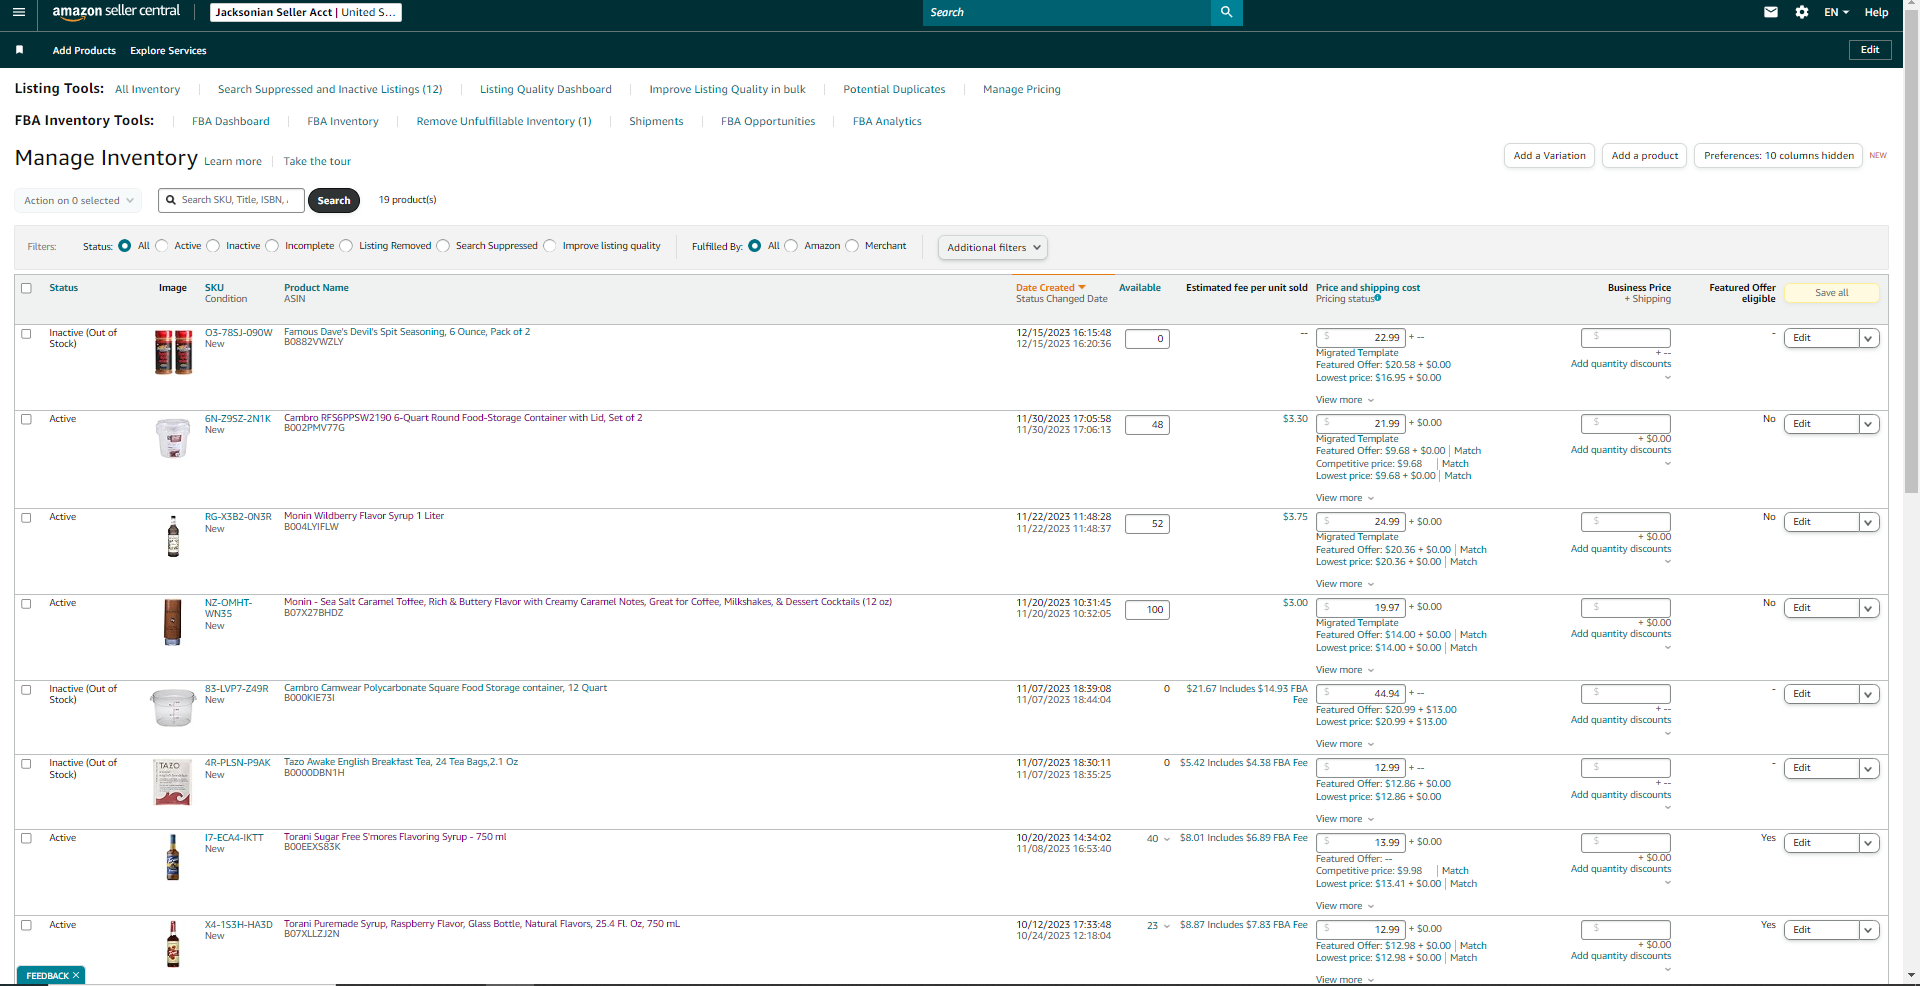Check the Famous Dave's seasoning row checkbox
Screen dimensions: 1920x986
[27, 334]
